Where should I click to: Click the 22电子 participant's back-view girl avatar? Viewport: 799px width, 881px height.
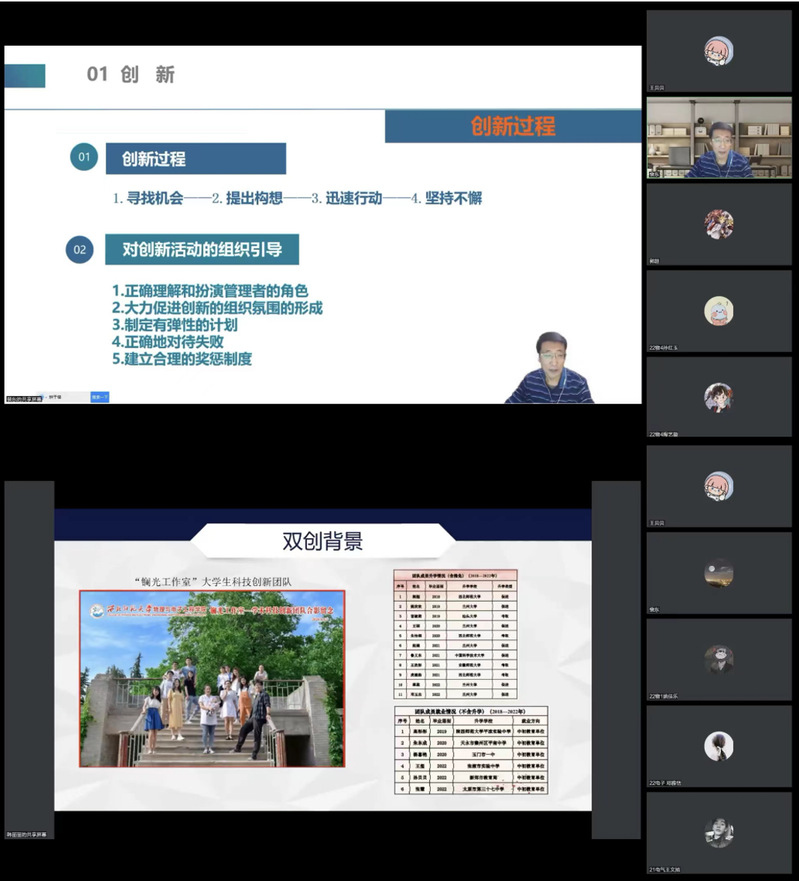(x=718, y=745)
